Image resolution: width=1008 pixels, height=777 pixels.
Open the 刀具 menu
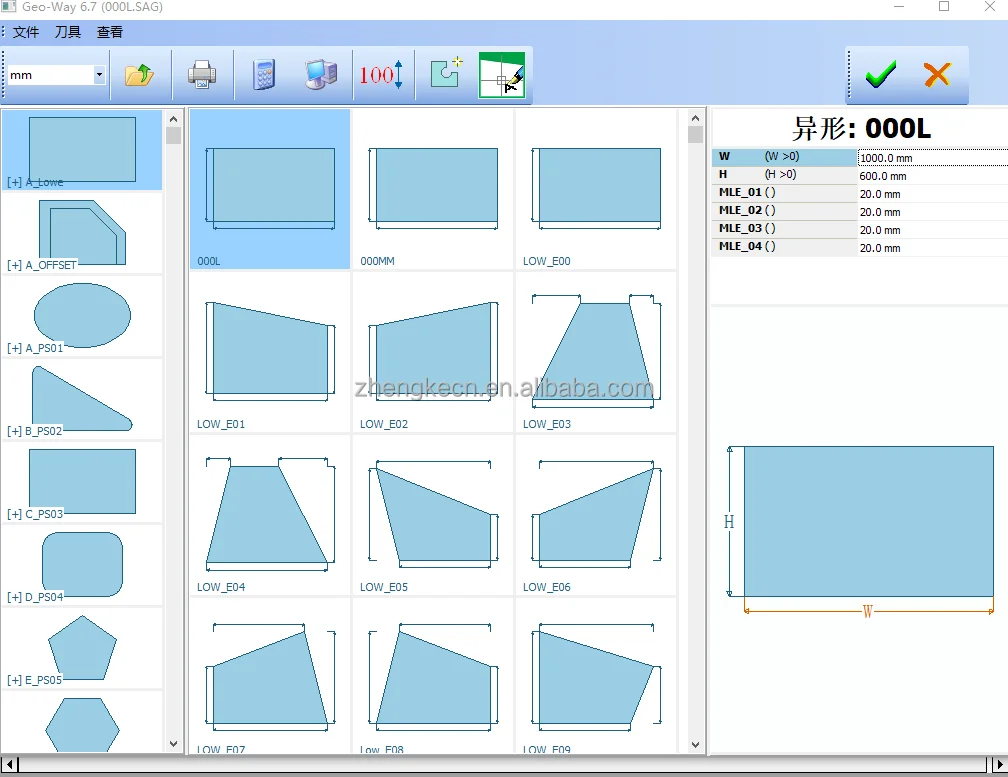[68, 32]
